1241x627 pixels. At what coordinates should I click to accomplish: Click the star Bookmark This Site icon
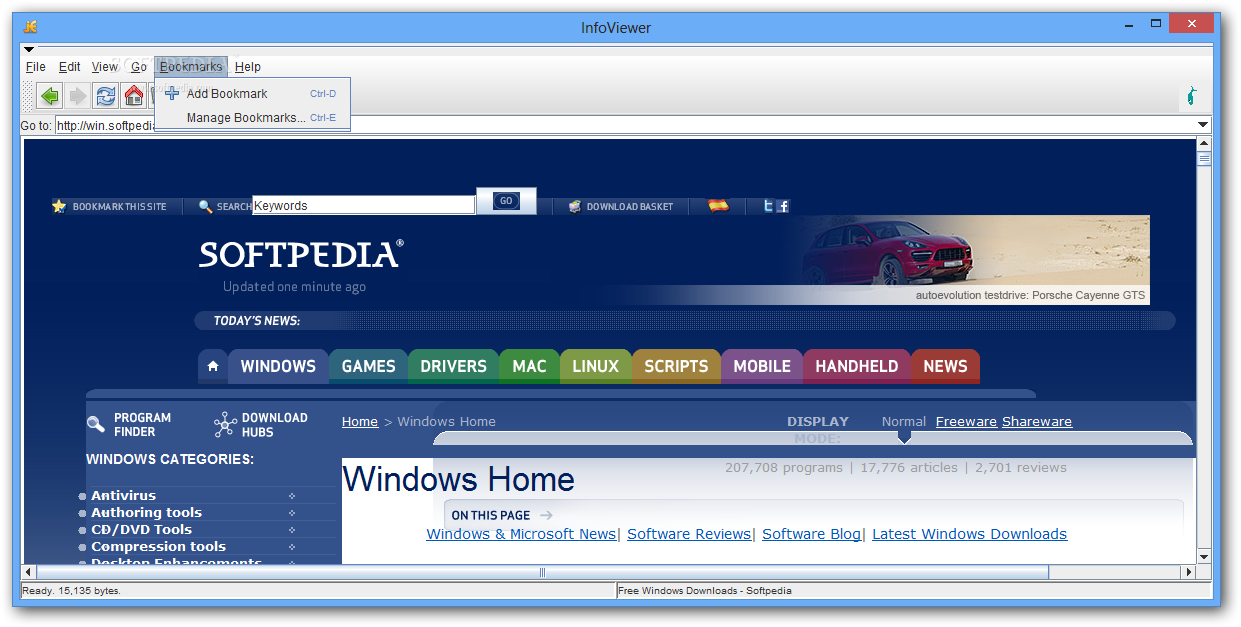(59, 206)
